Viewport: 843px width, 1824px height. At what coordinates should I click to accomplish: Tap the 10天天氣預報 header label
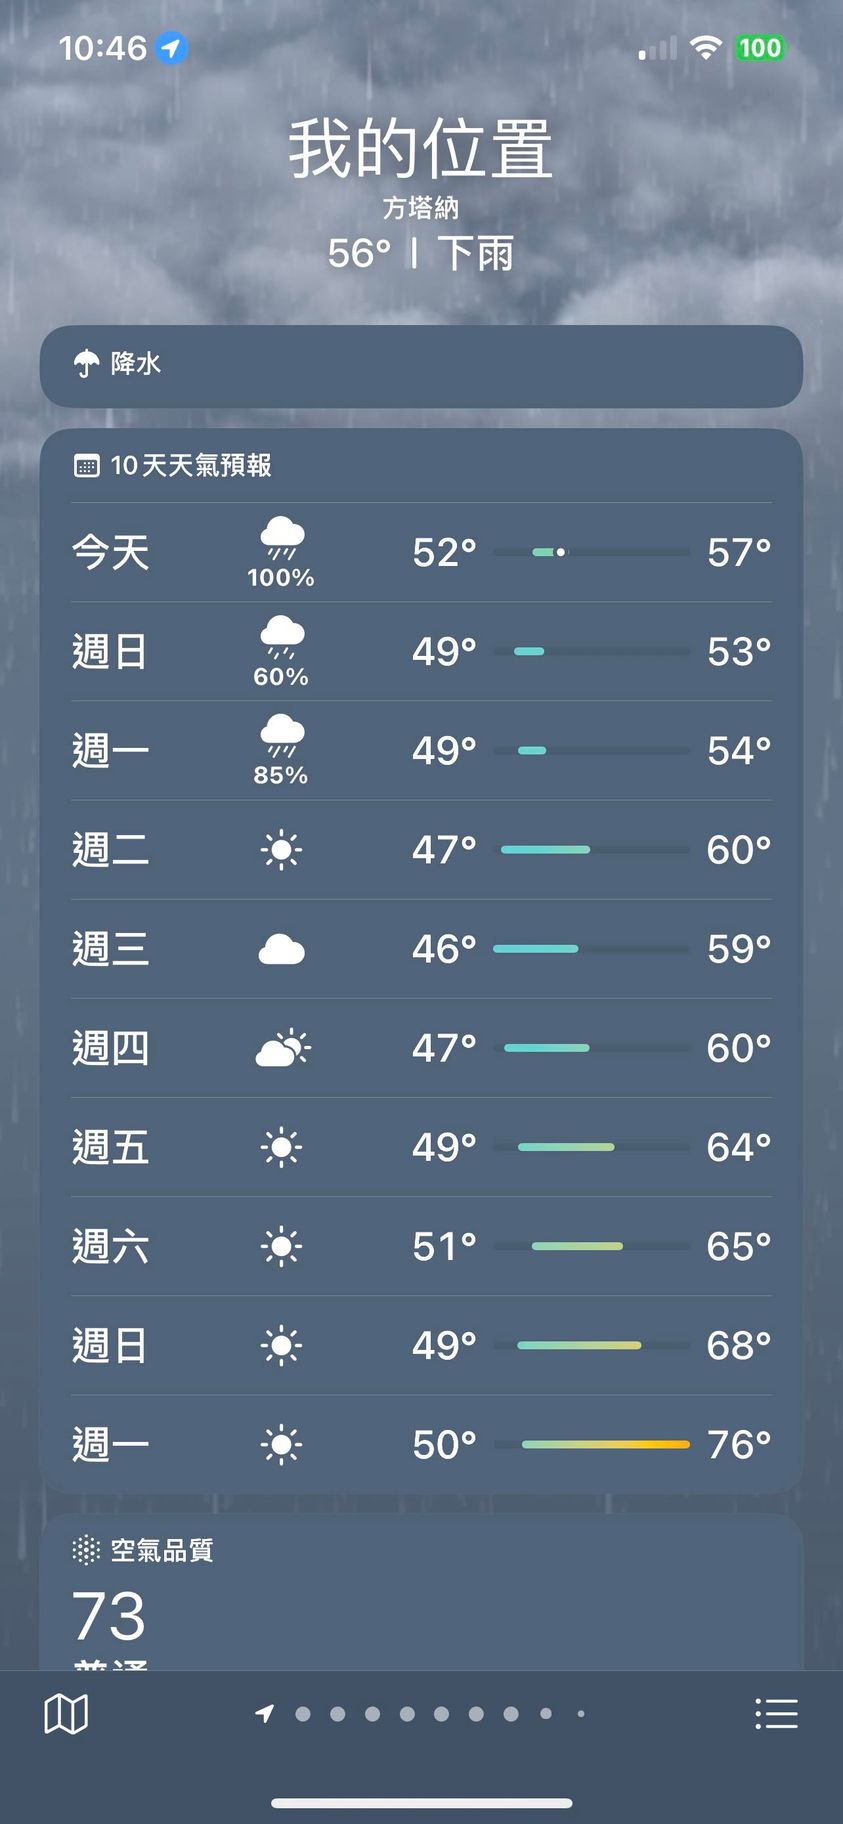pos(191,466)
